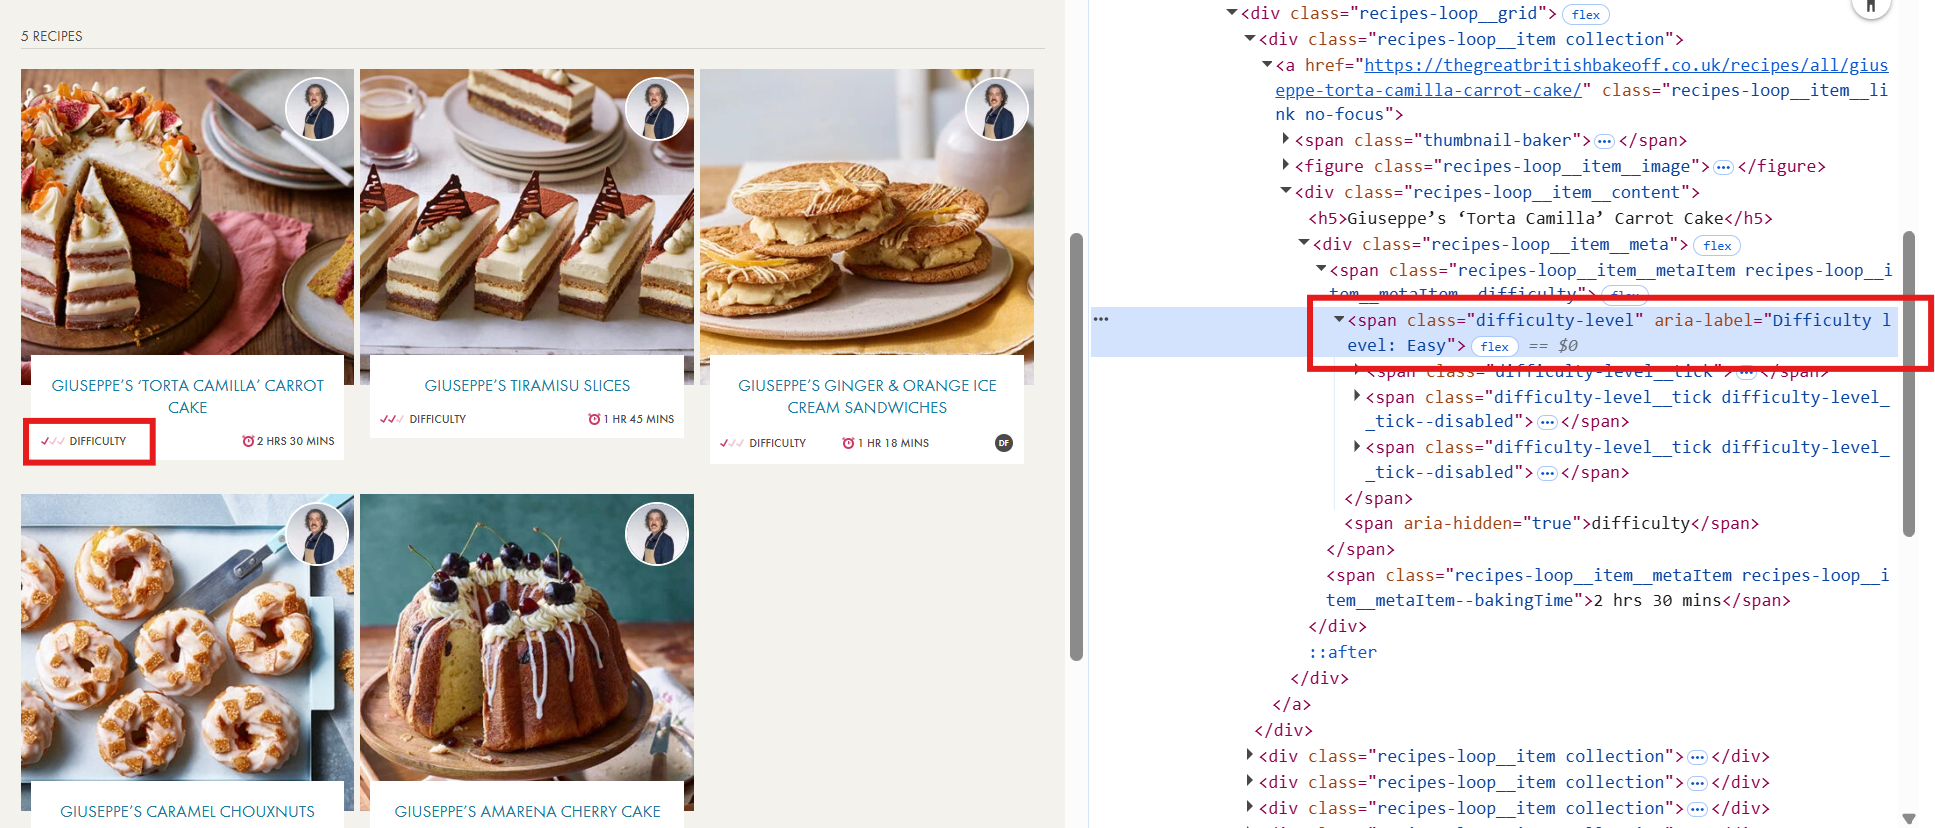Click the caramel chouxnuts recipe photo
This screenshot has width=1935, height=828.
(x=187, y=651)
